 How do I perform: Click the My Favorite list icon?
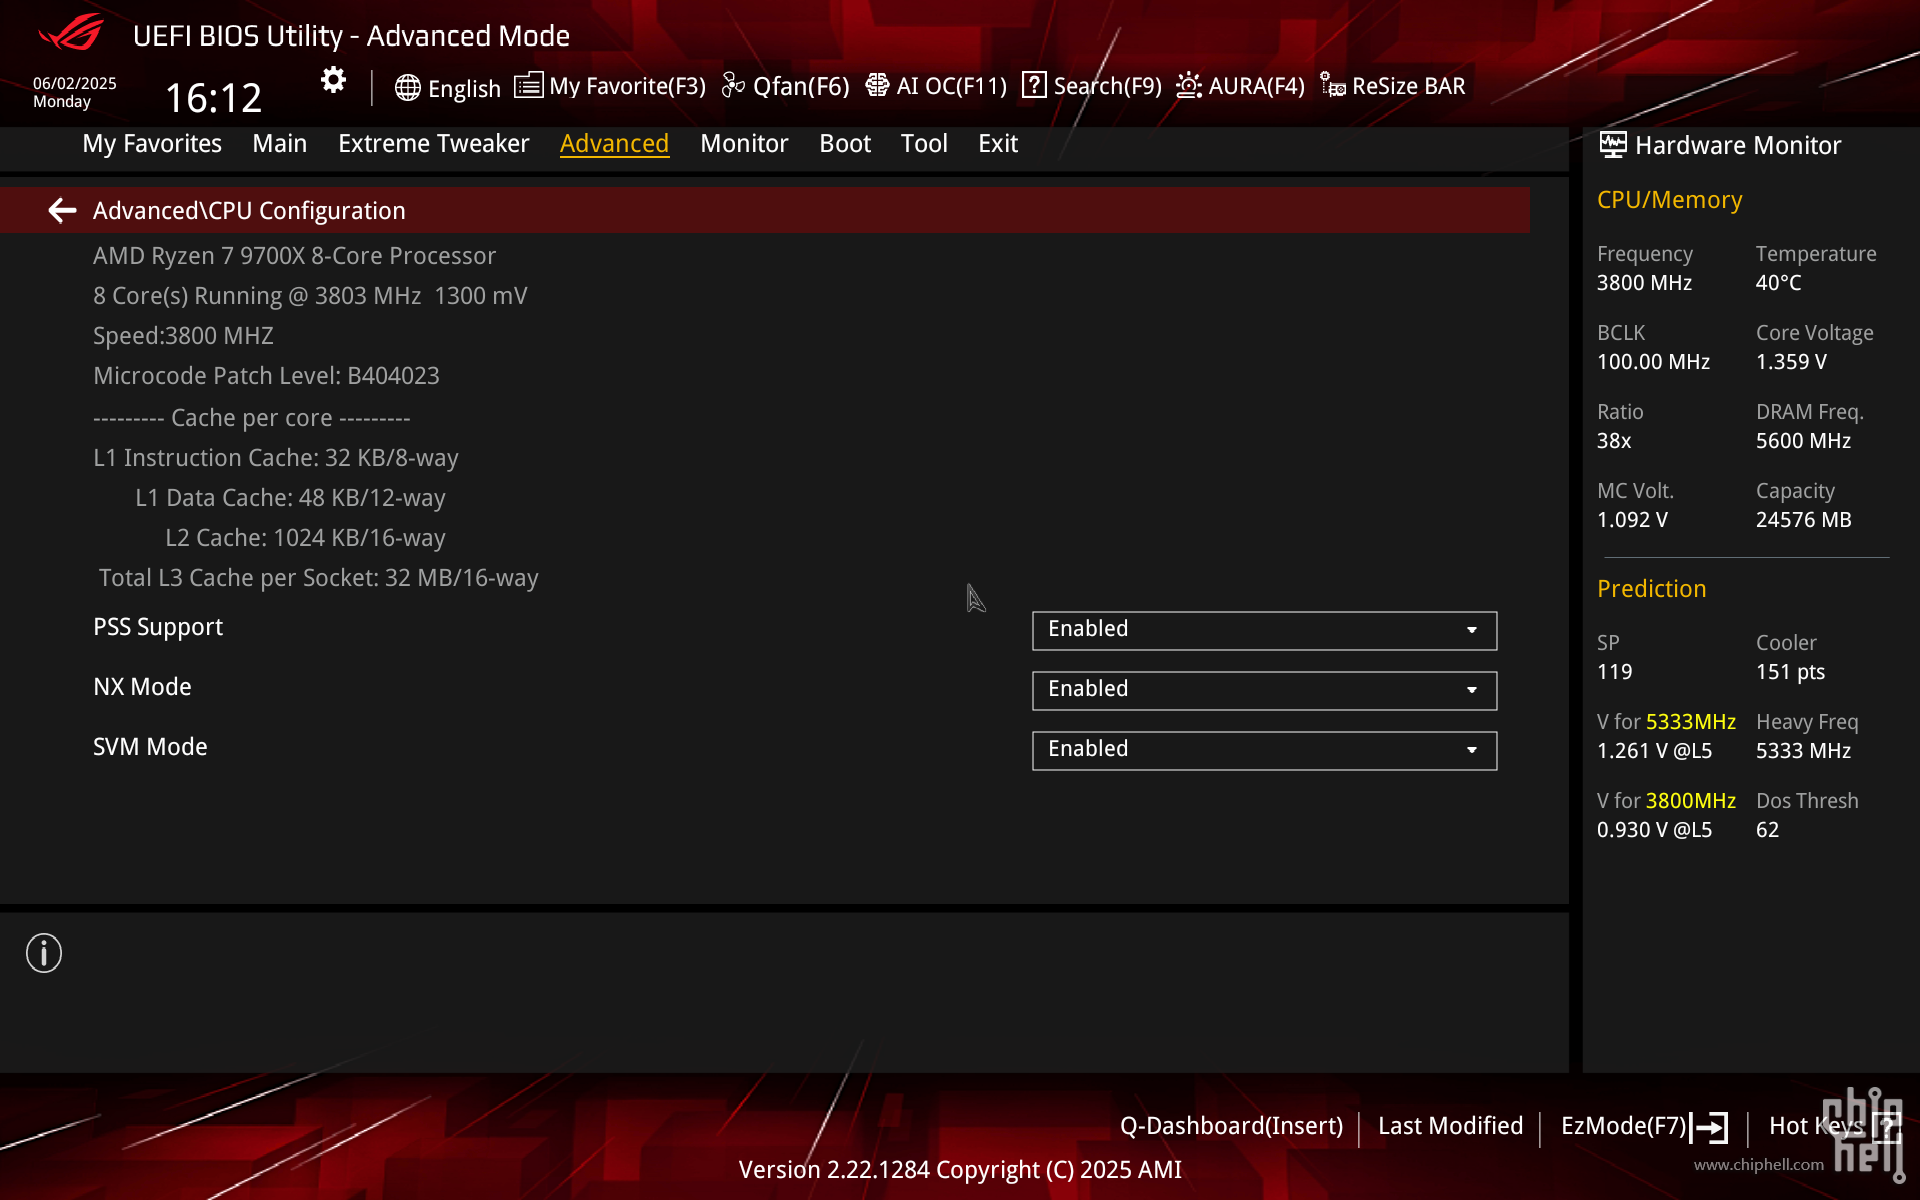point(528,85)
